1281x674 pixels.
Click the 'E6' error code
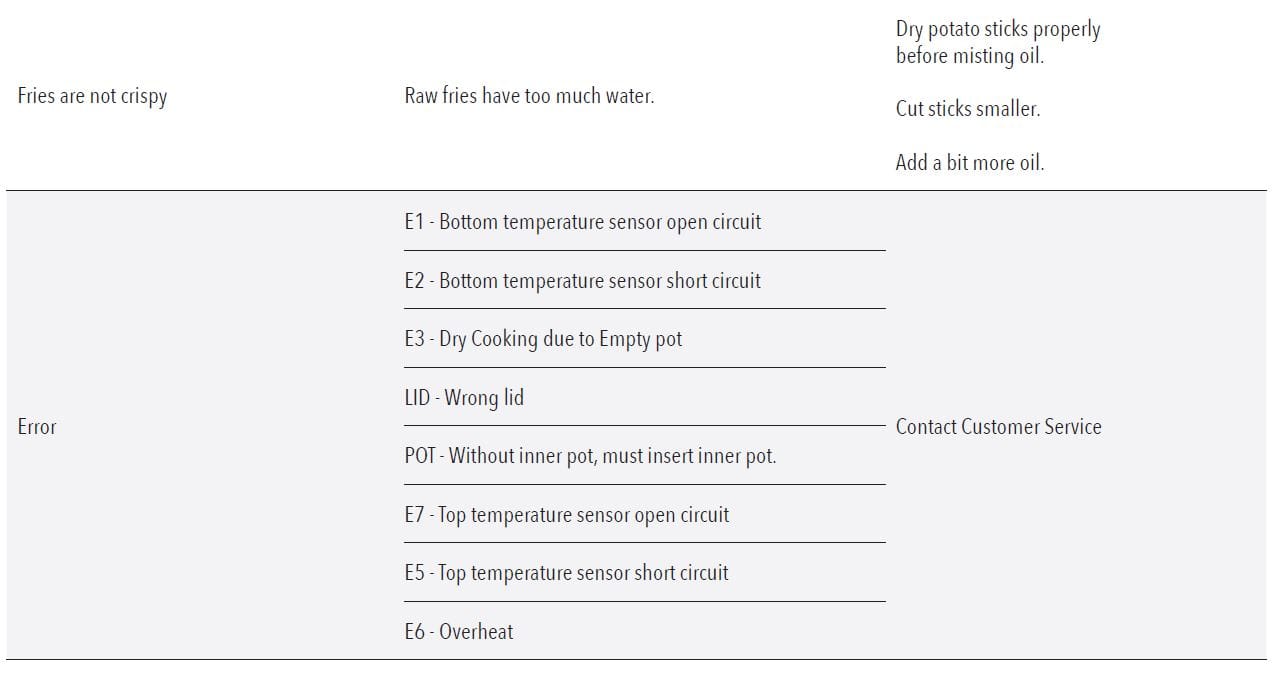414,632
